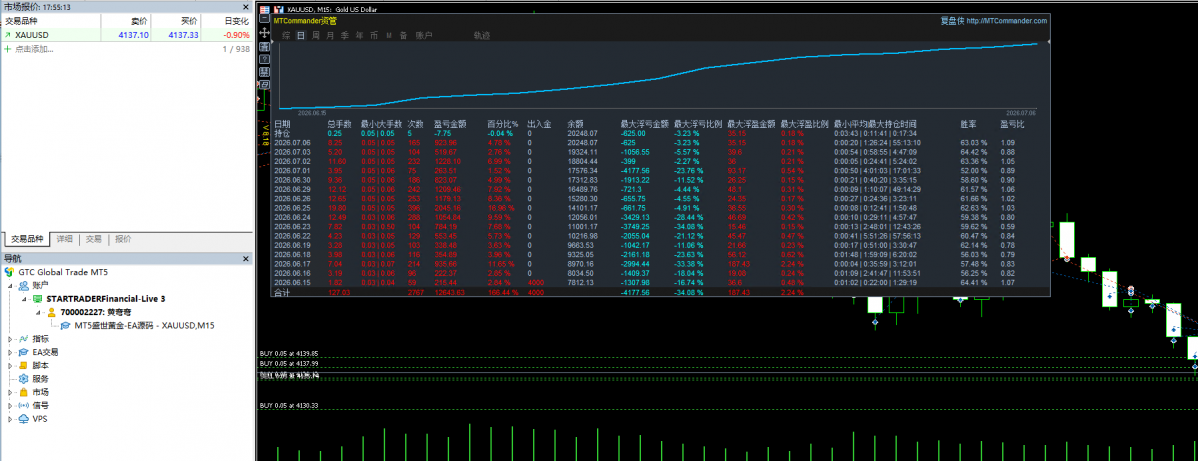Expand the VPS node
1198x461 pixels.
[x=10, y=419]
